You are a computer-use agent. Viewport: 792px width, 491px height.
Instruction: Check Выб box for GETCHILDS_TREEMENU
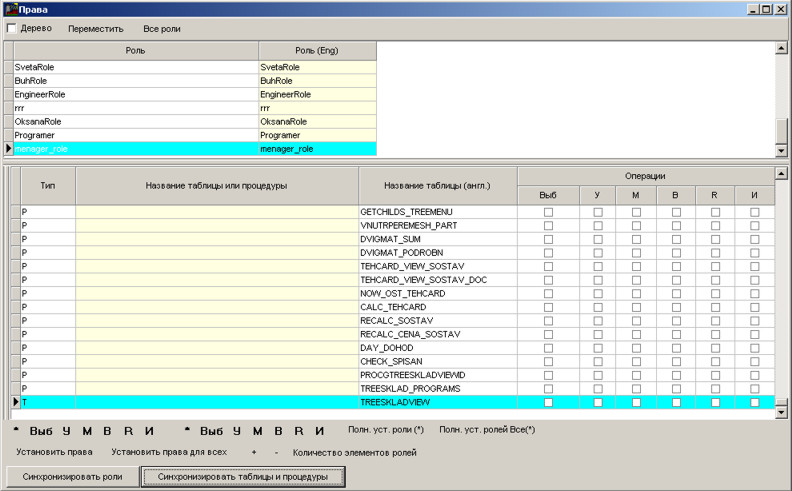pyautogui.click(x=548, y=213)
